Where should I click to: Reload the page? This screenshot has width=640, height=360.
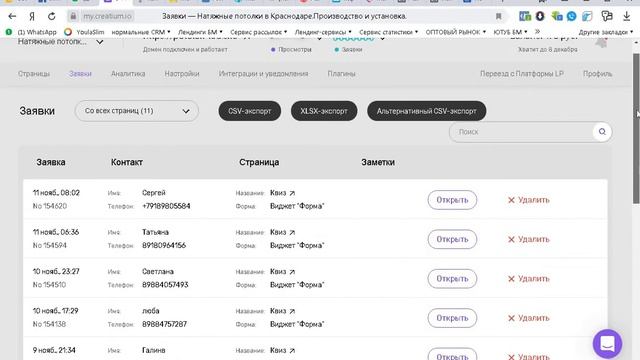(x=51, y=16)
